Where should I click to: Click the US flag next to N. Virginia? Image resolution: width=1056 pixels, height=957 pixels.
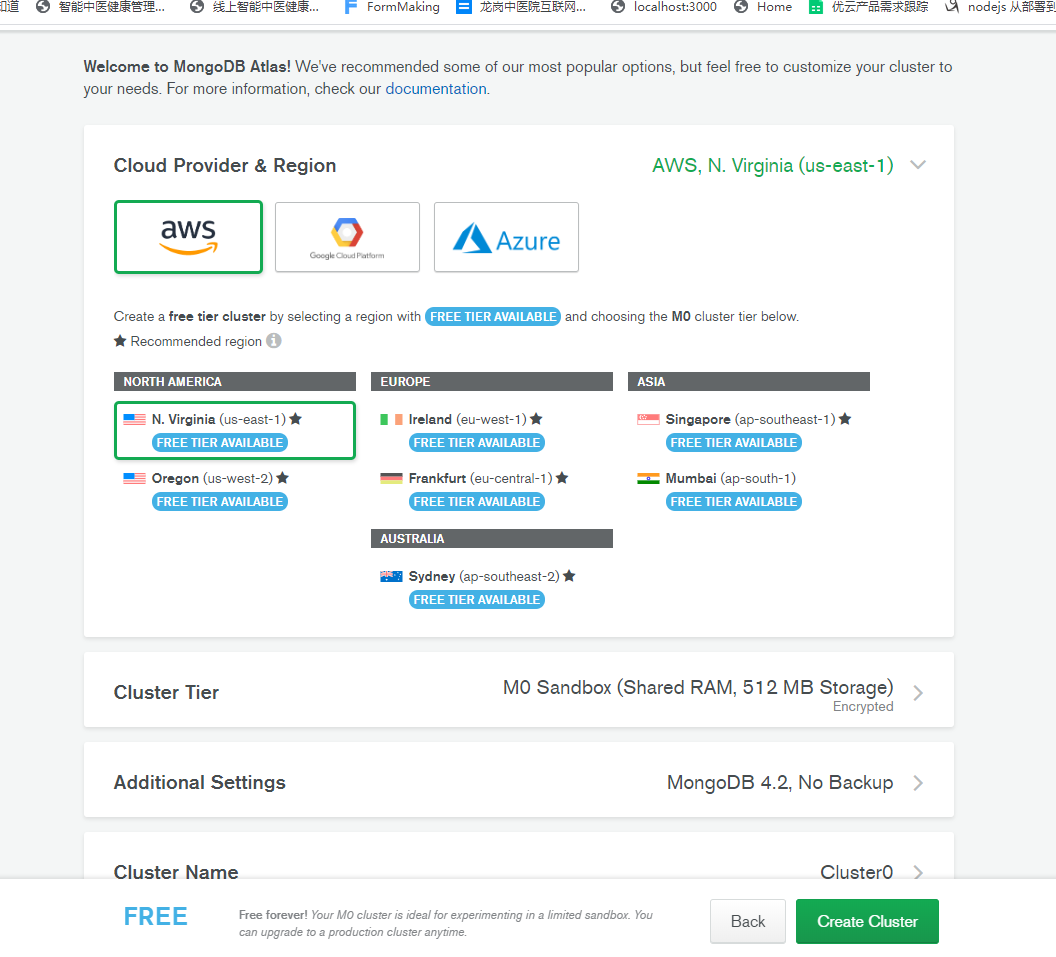pyautogui.click(x=135, y=419)
